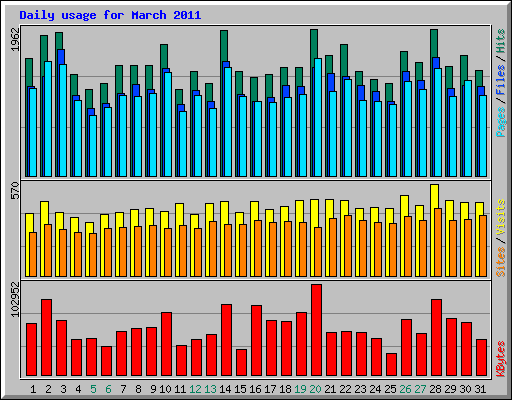Click day 14 on the x-axis
512x400 pixels.
click(x=225, y=389)
